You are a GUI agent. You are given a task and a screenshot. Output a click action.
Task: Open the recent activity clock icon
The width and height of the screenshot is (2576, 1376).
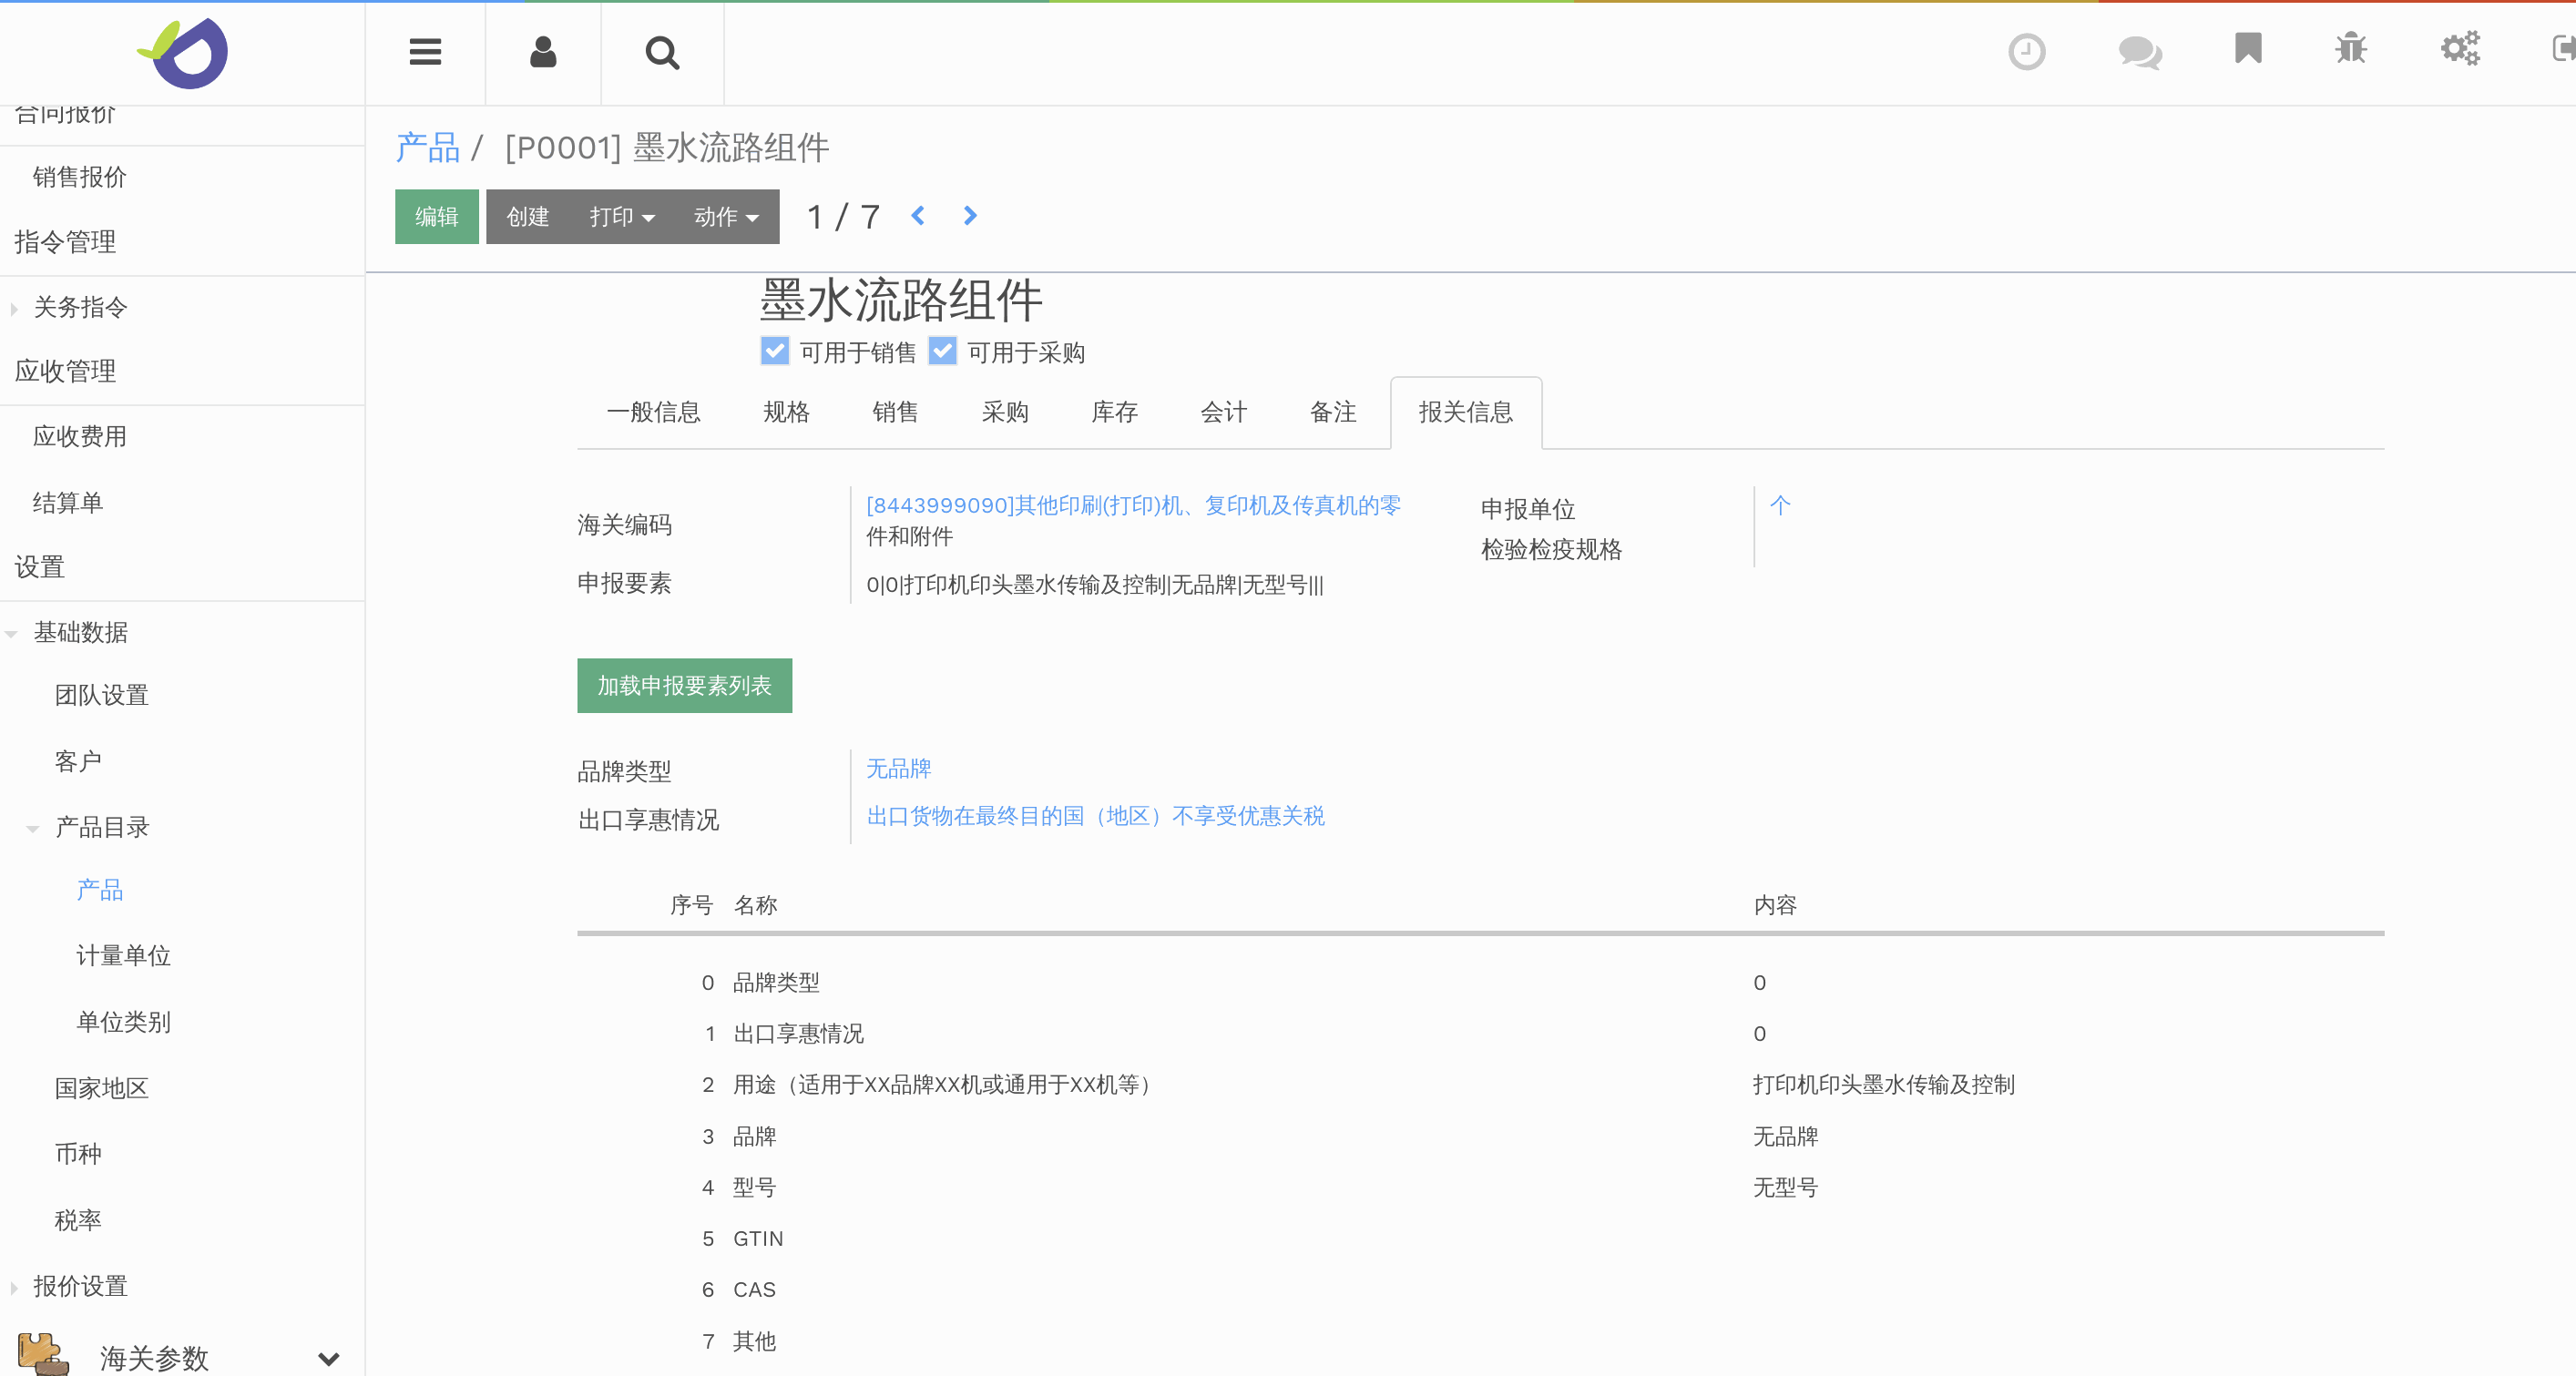coord(2026,52)
